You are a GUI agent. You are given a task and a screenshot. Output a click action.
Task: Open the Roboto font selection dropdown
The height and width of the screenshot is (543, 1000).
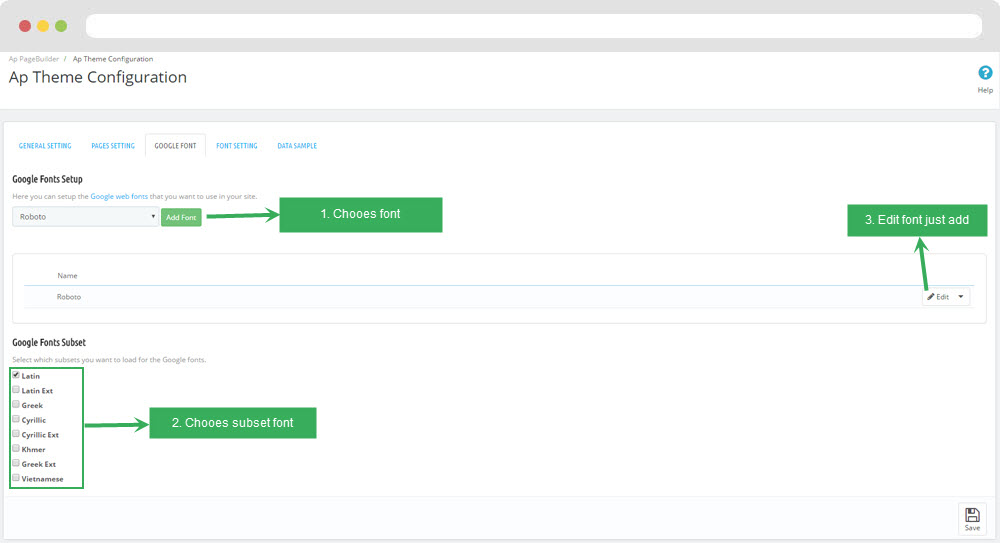pos(85,216)
